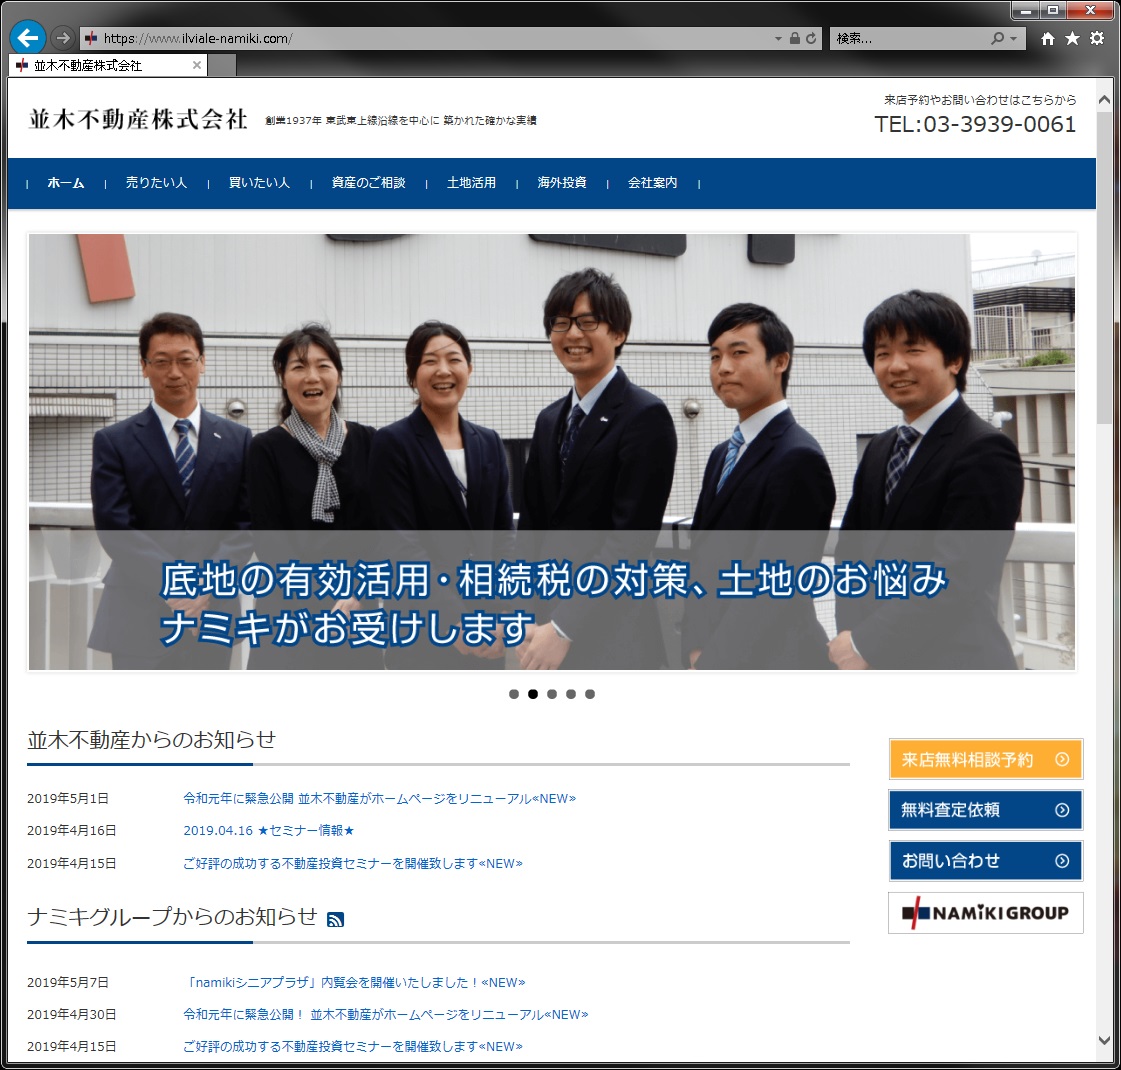Open the browser home icon
Screen dimensions: 1121x1070
tap(1047, 39)
